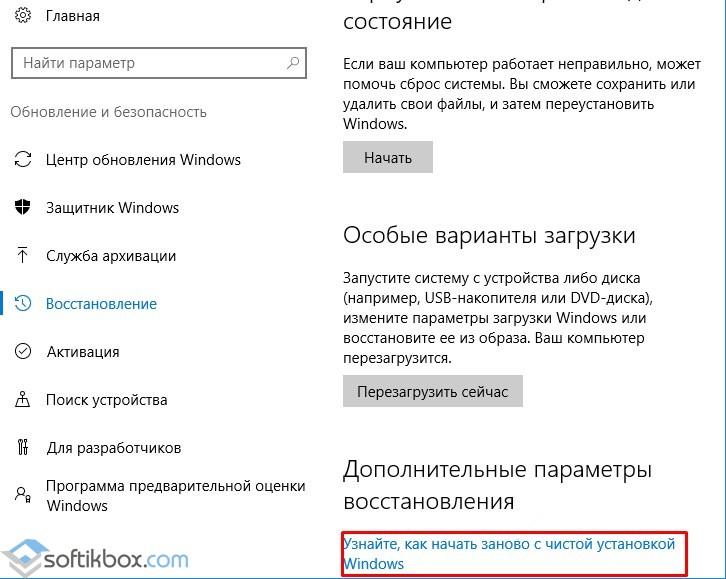Click the Главная gear icon
Image resolution: width=726 pixels, height=579 pixels.
tap(23, 17)
